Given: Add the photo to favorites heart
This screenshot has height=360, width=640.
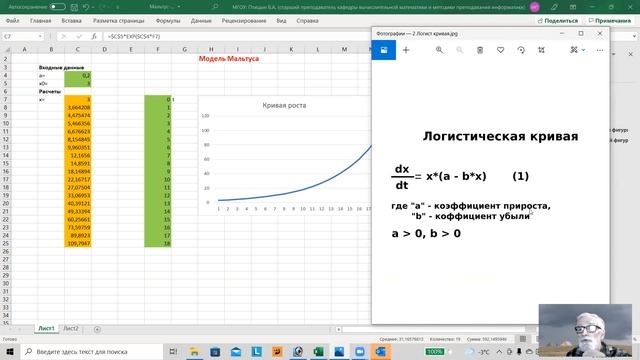Looking at the screenshot, I should tap(500, 50).
